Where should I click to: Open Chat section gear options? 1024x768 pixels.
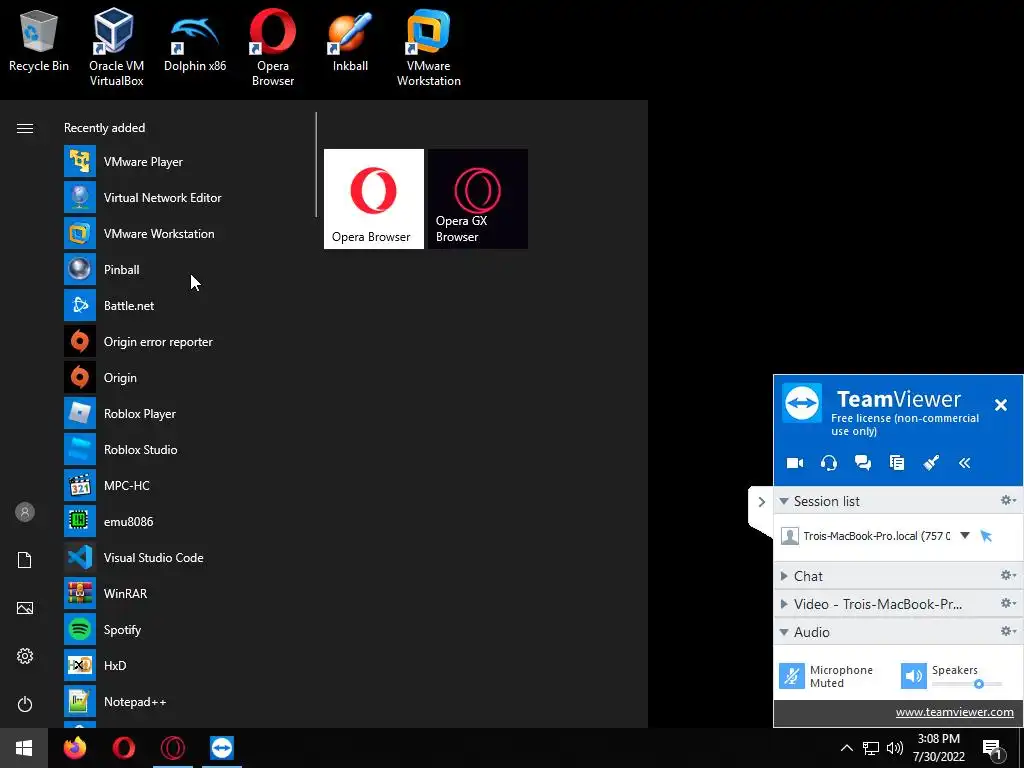1008,575
